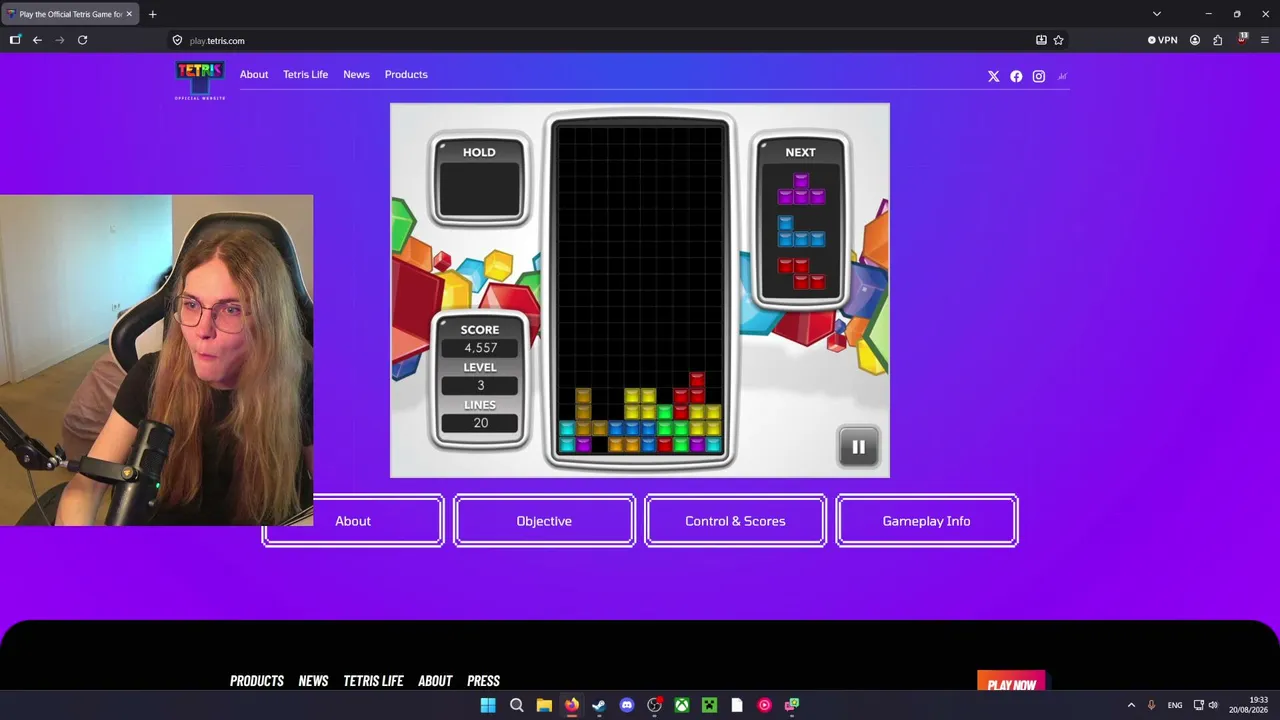This screenshot has height=720, width=1280.
Task: Click the purple T piece in NEXT queue
Action: pyautogui.click(x=801, y=188)
